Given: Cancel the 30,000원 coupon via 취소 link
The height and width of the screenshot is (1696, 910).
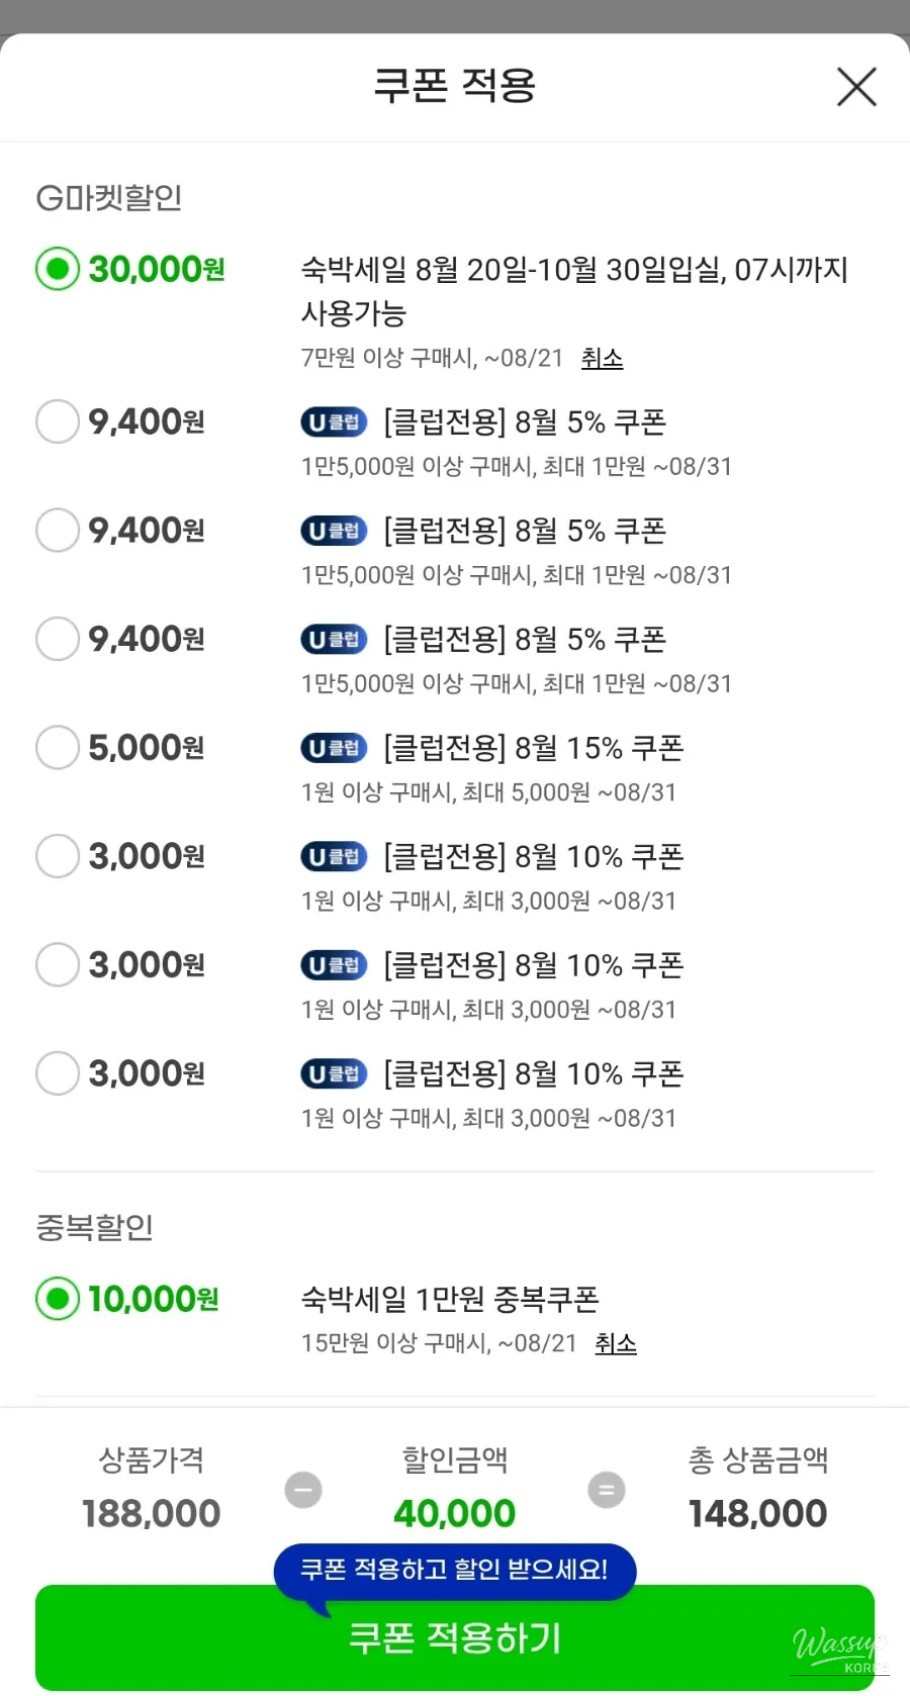Looking at the screenshot, I should 602,358.
